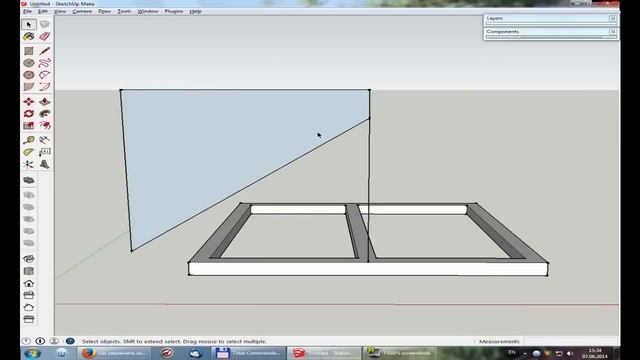This screenshot has width=640, height=360.
Task: Expand the Layers panel
Action: point(612,18)
